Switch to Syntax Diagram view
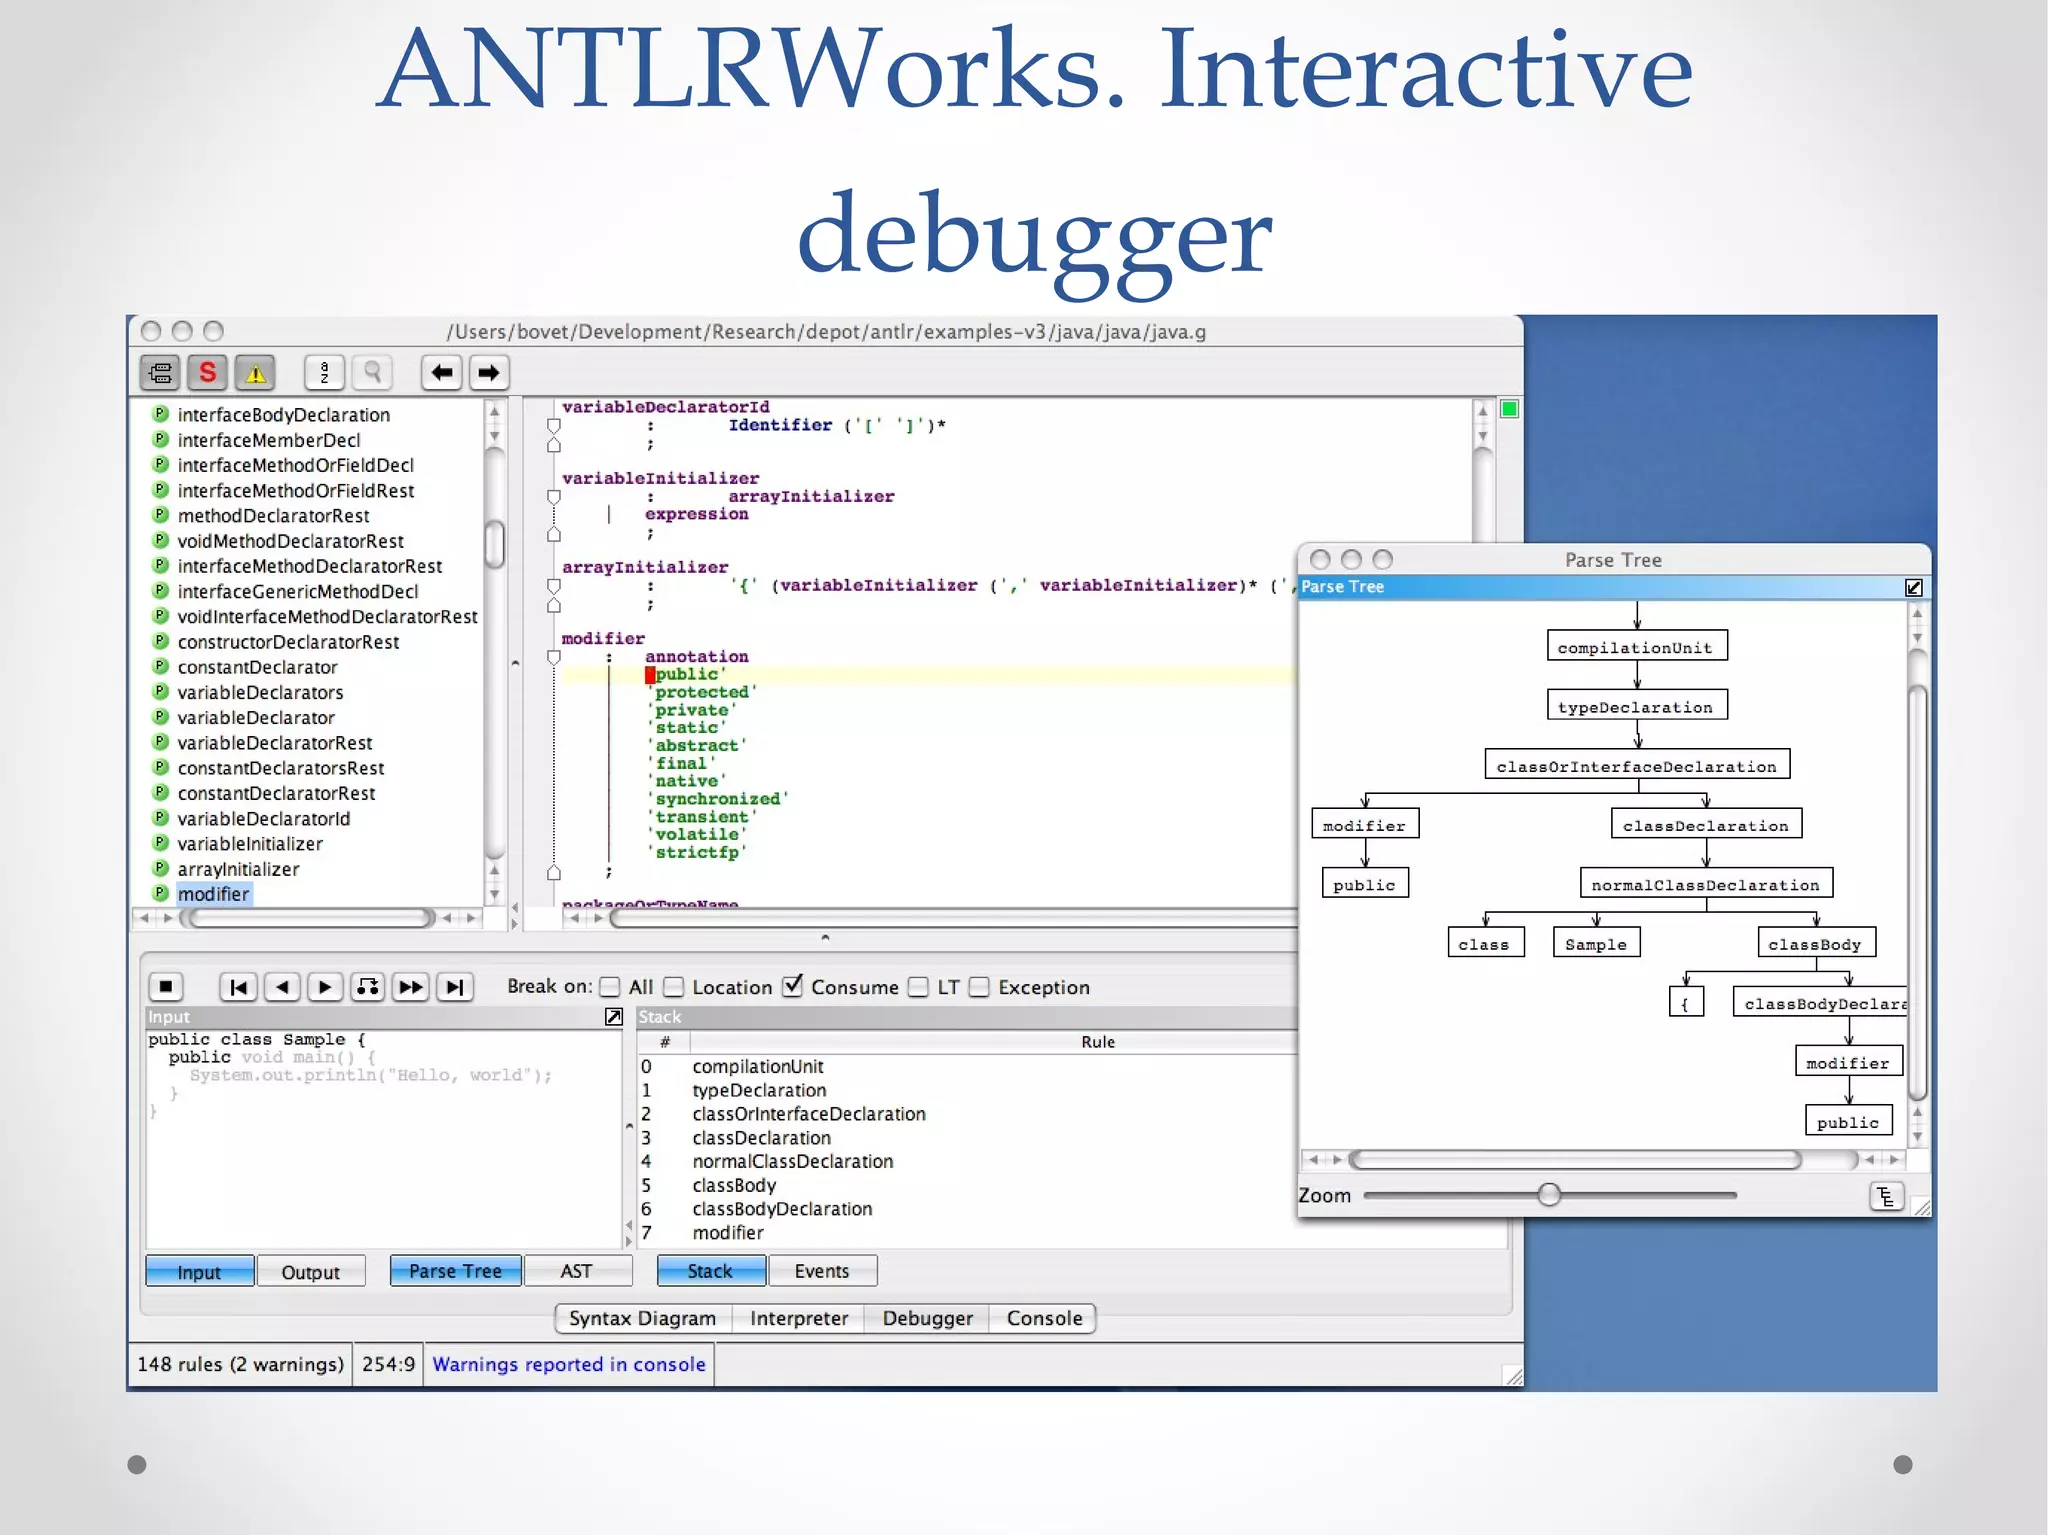Screen dimensions: 2048x1535 pos(643,1318)
